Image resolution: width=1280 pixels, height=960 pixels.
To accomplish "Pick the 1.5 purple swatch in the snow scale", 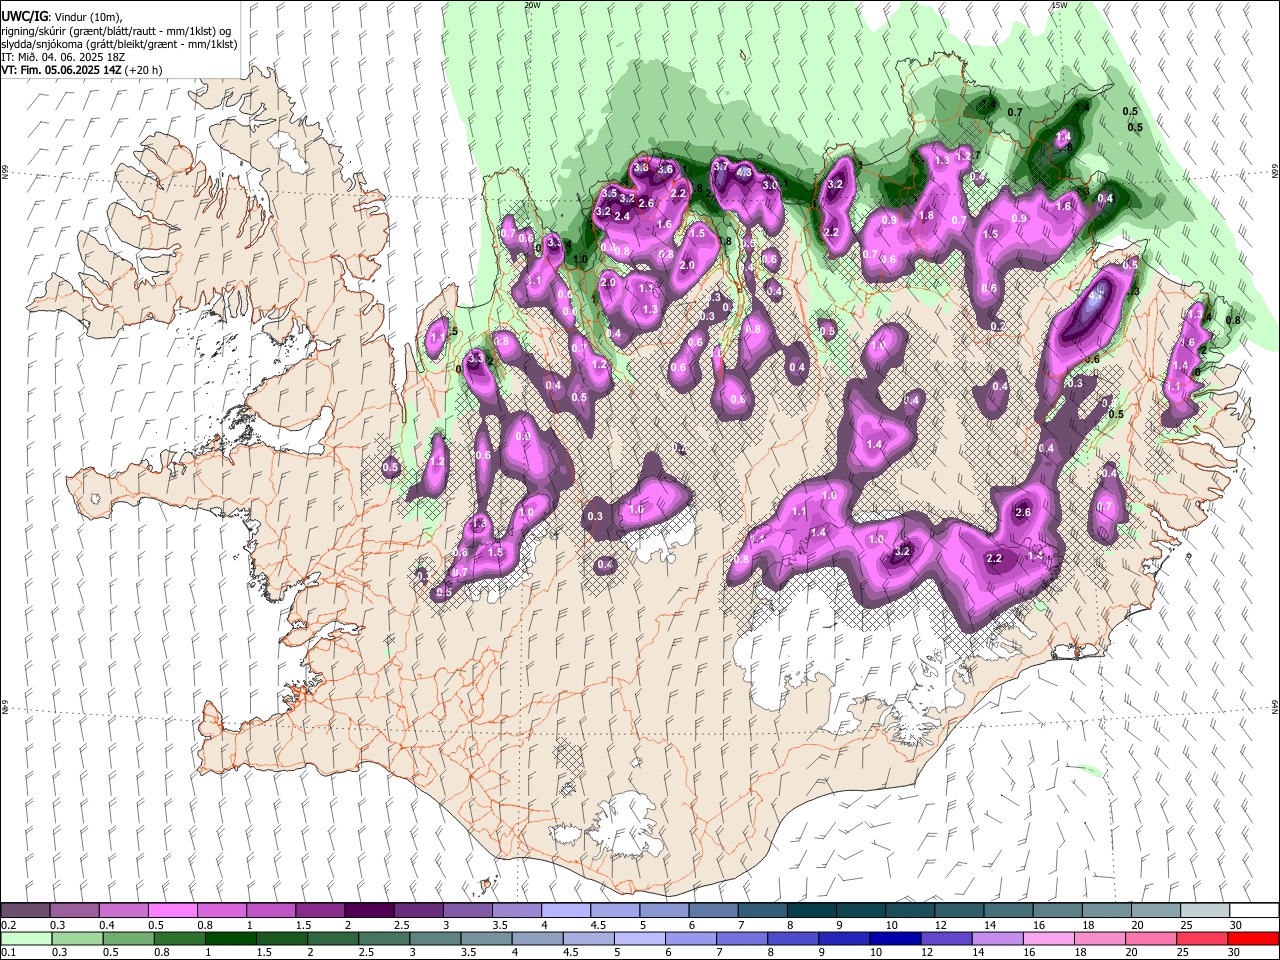I will pos(319,911).
